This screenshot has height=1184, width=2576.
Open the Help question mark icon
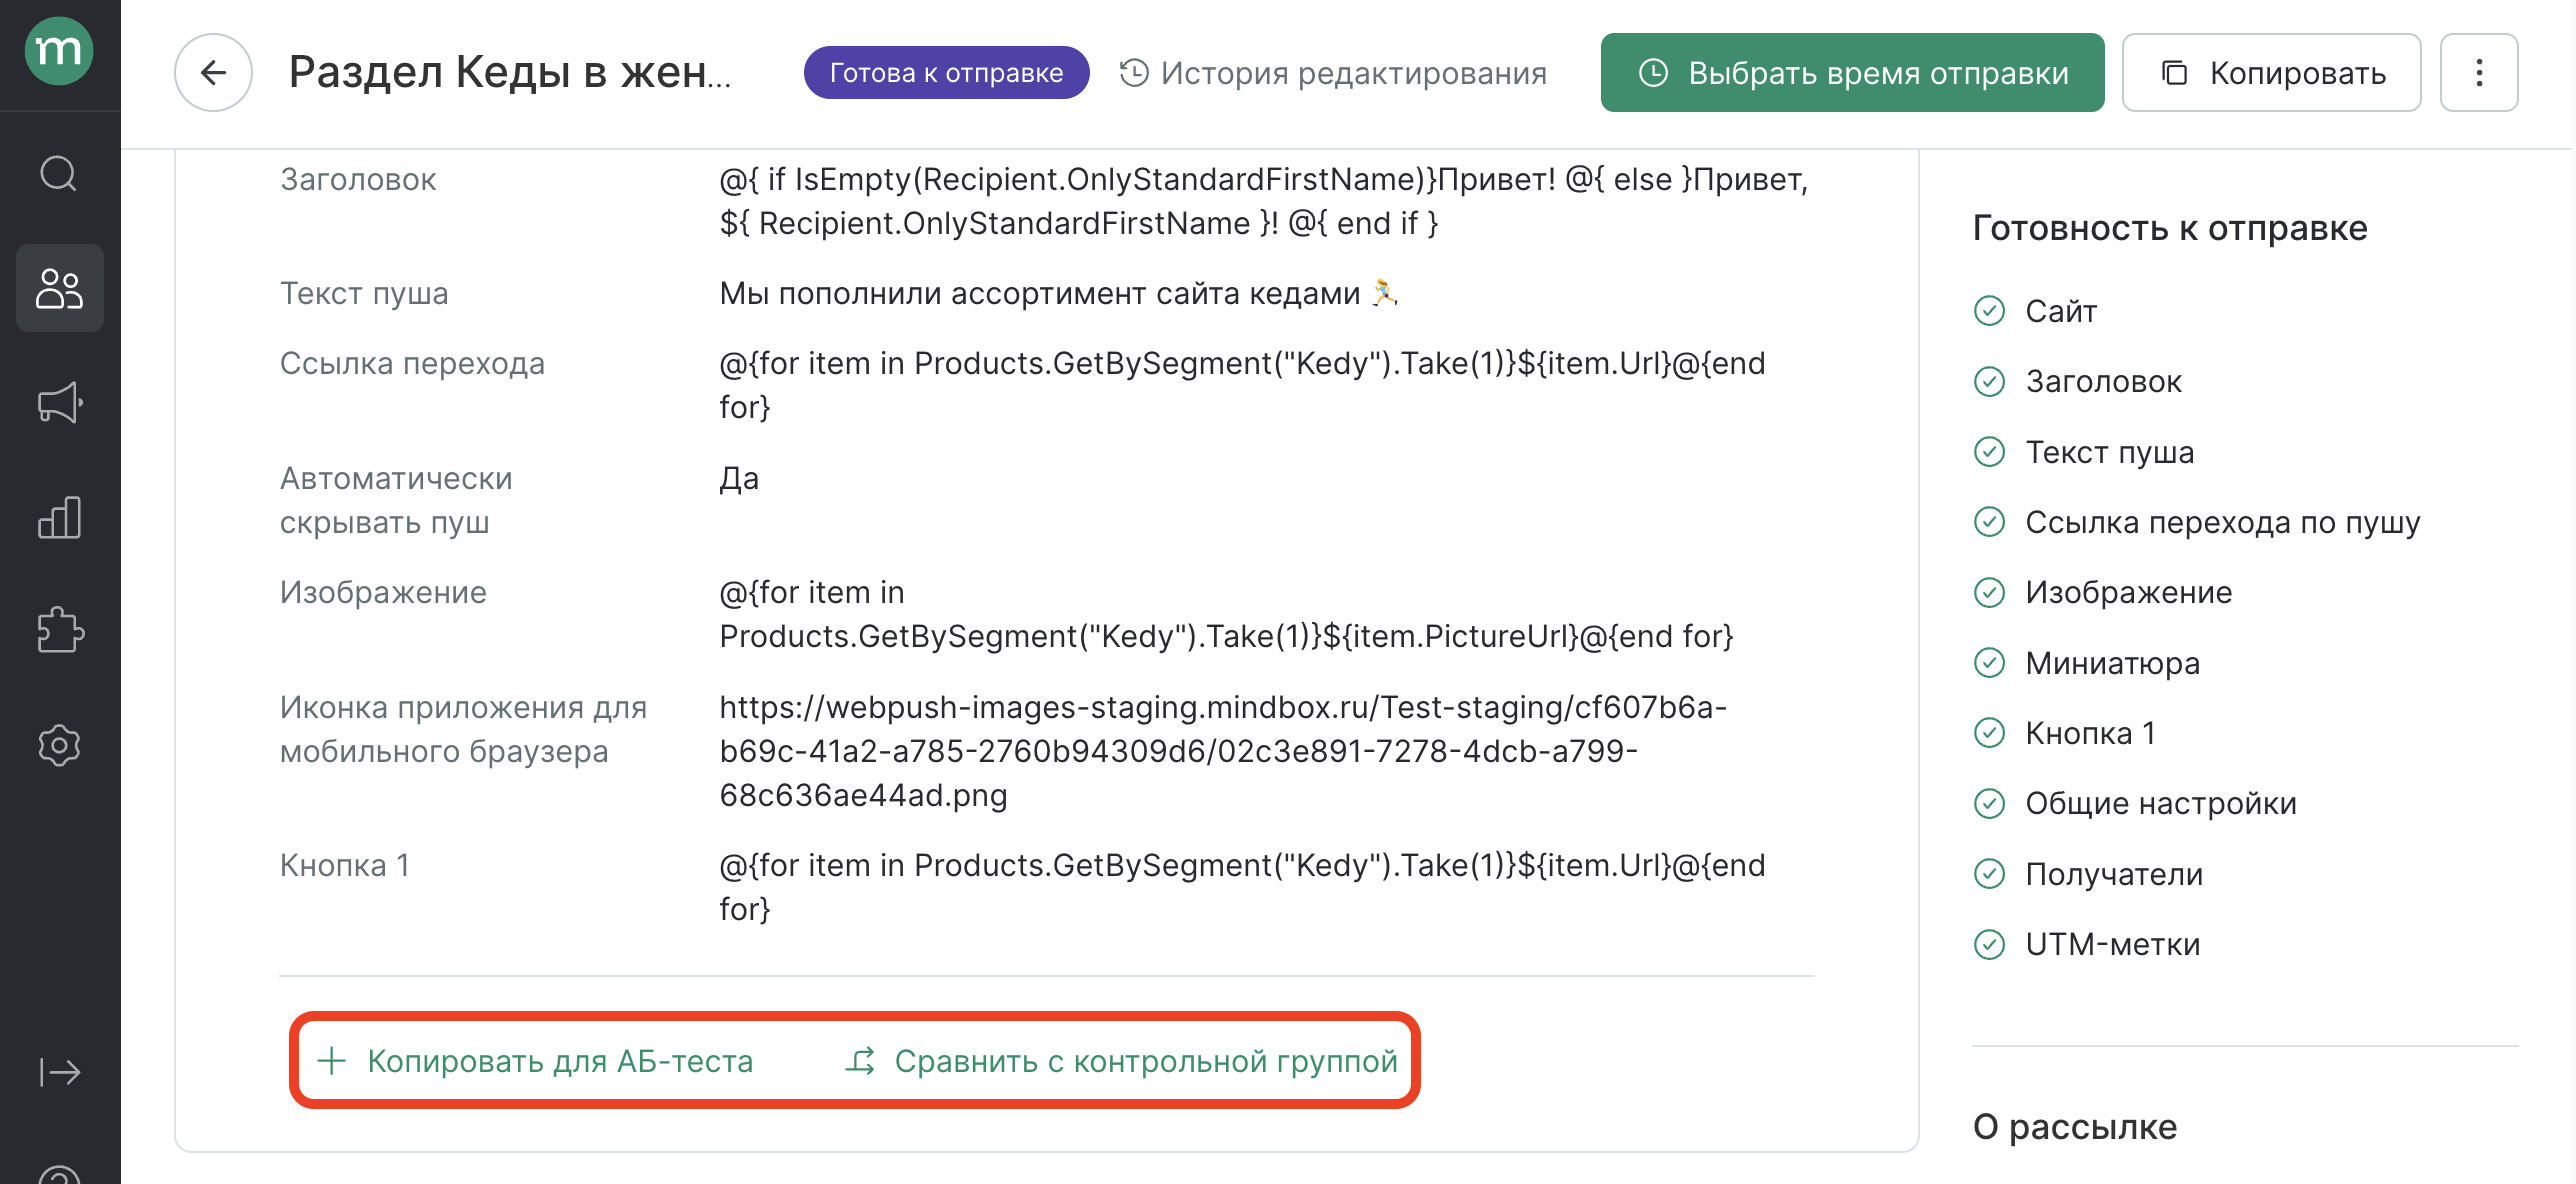(59, 1174)
